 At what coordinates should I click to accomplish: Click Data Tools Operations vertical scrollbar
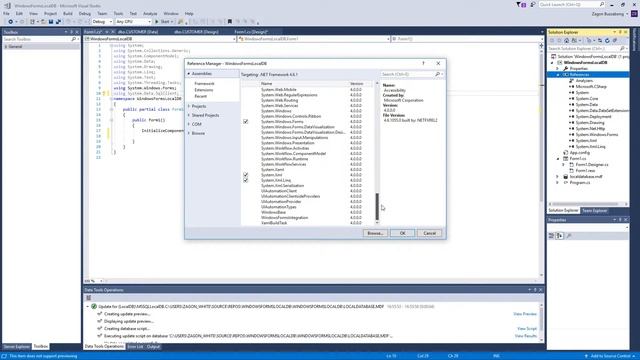point(542,322)
